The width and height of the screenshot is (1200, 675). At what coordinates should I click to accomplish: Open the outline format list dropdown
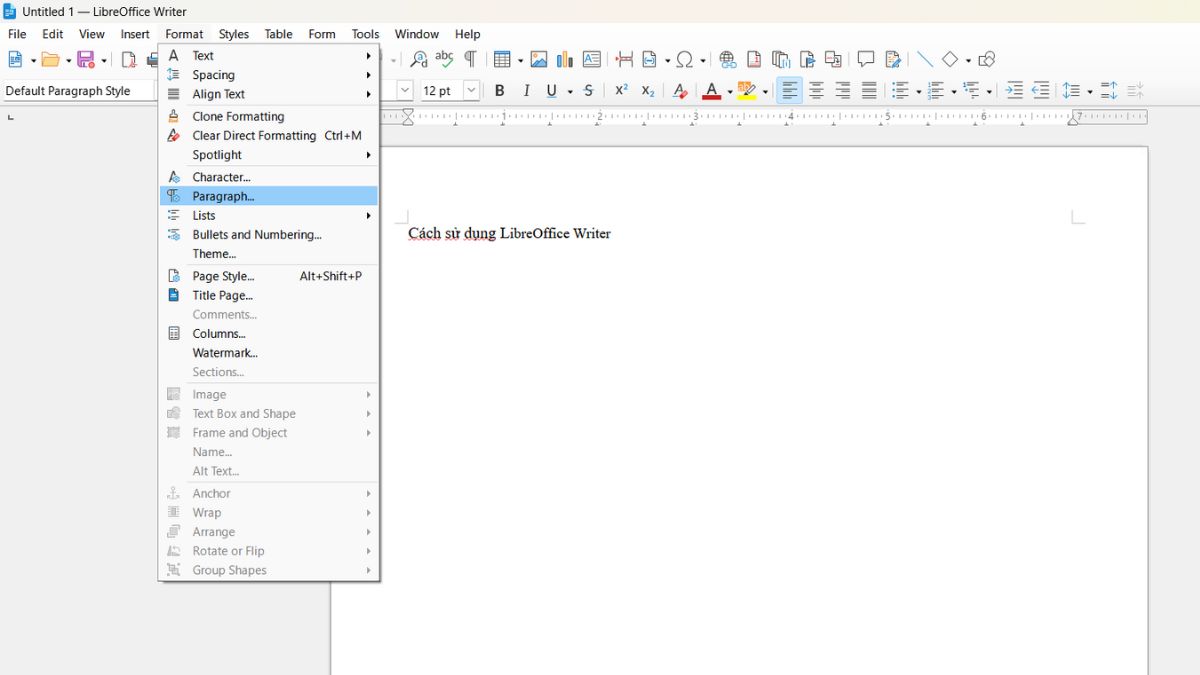[990, 92]
